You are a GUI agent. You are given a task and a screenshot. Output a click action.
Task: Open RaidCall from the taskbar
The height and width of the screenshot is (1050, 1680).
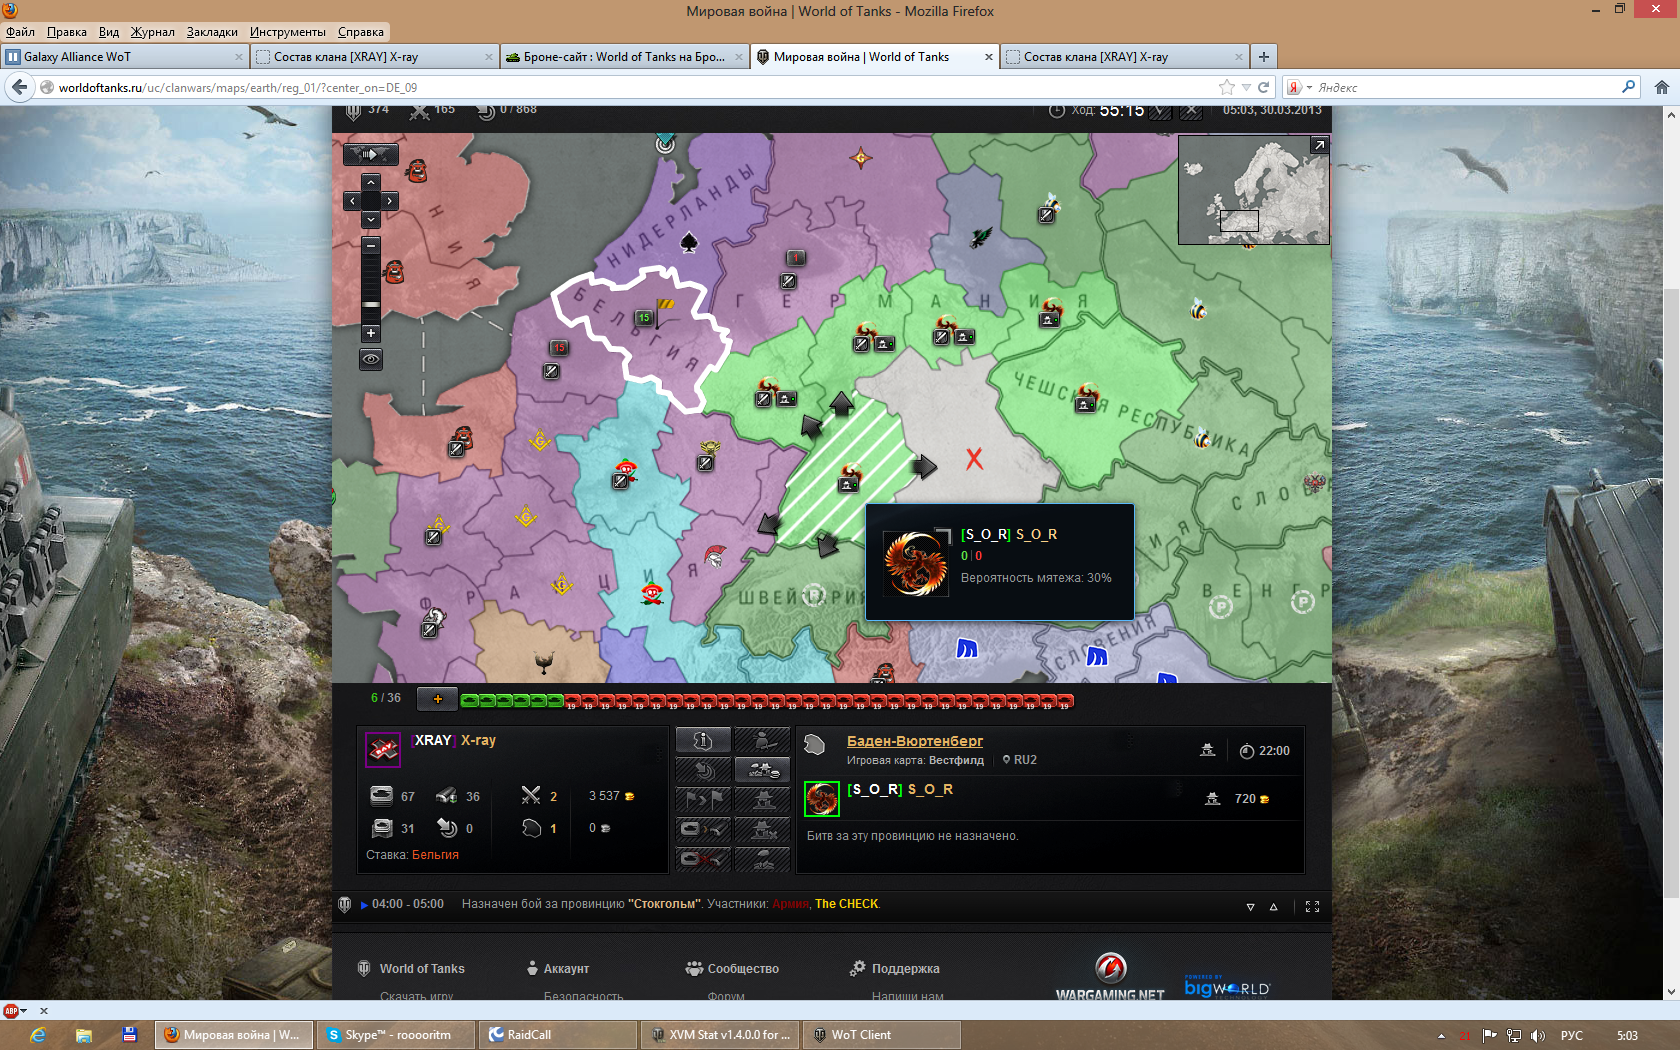pos(558,1035)
